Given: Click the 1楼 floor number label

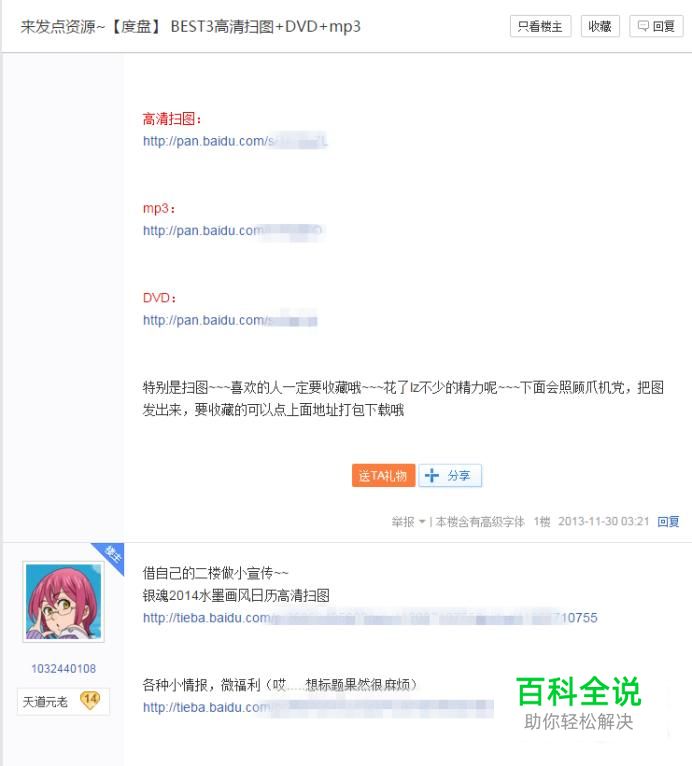Looking at the screenshot, I should click(x=542, y=522).
